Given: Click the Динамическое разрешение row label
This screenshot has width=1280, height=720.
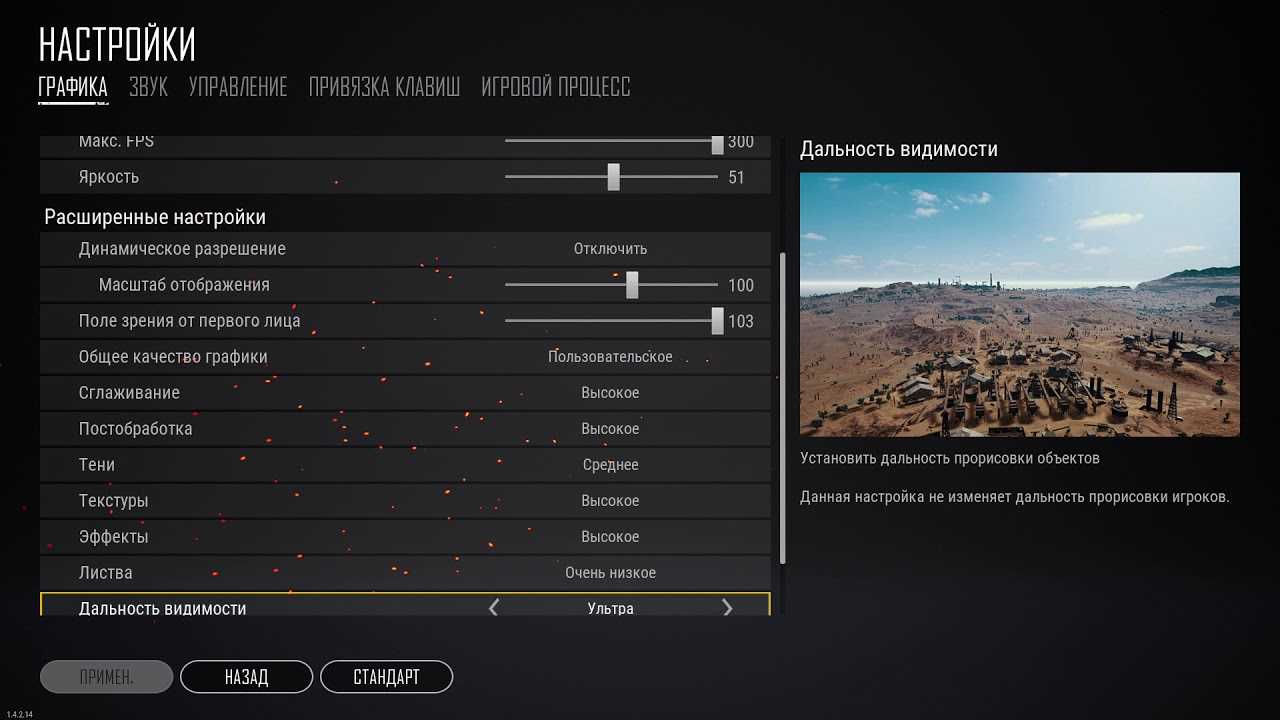Looking at the screenshot, I should coord(182,249).
